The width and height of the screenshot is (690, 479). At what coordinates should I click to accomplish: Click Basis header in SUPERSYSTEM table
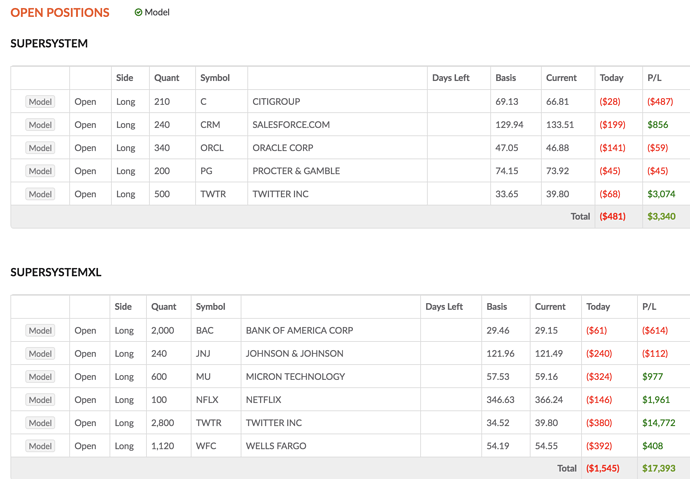pos(506,78)
